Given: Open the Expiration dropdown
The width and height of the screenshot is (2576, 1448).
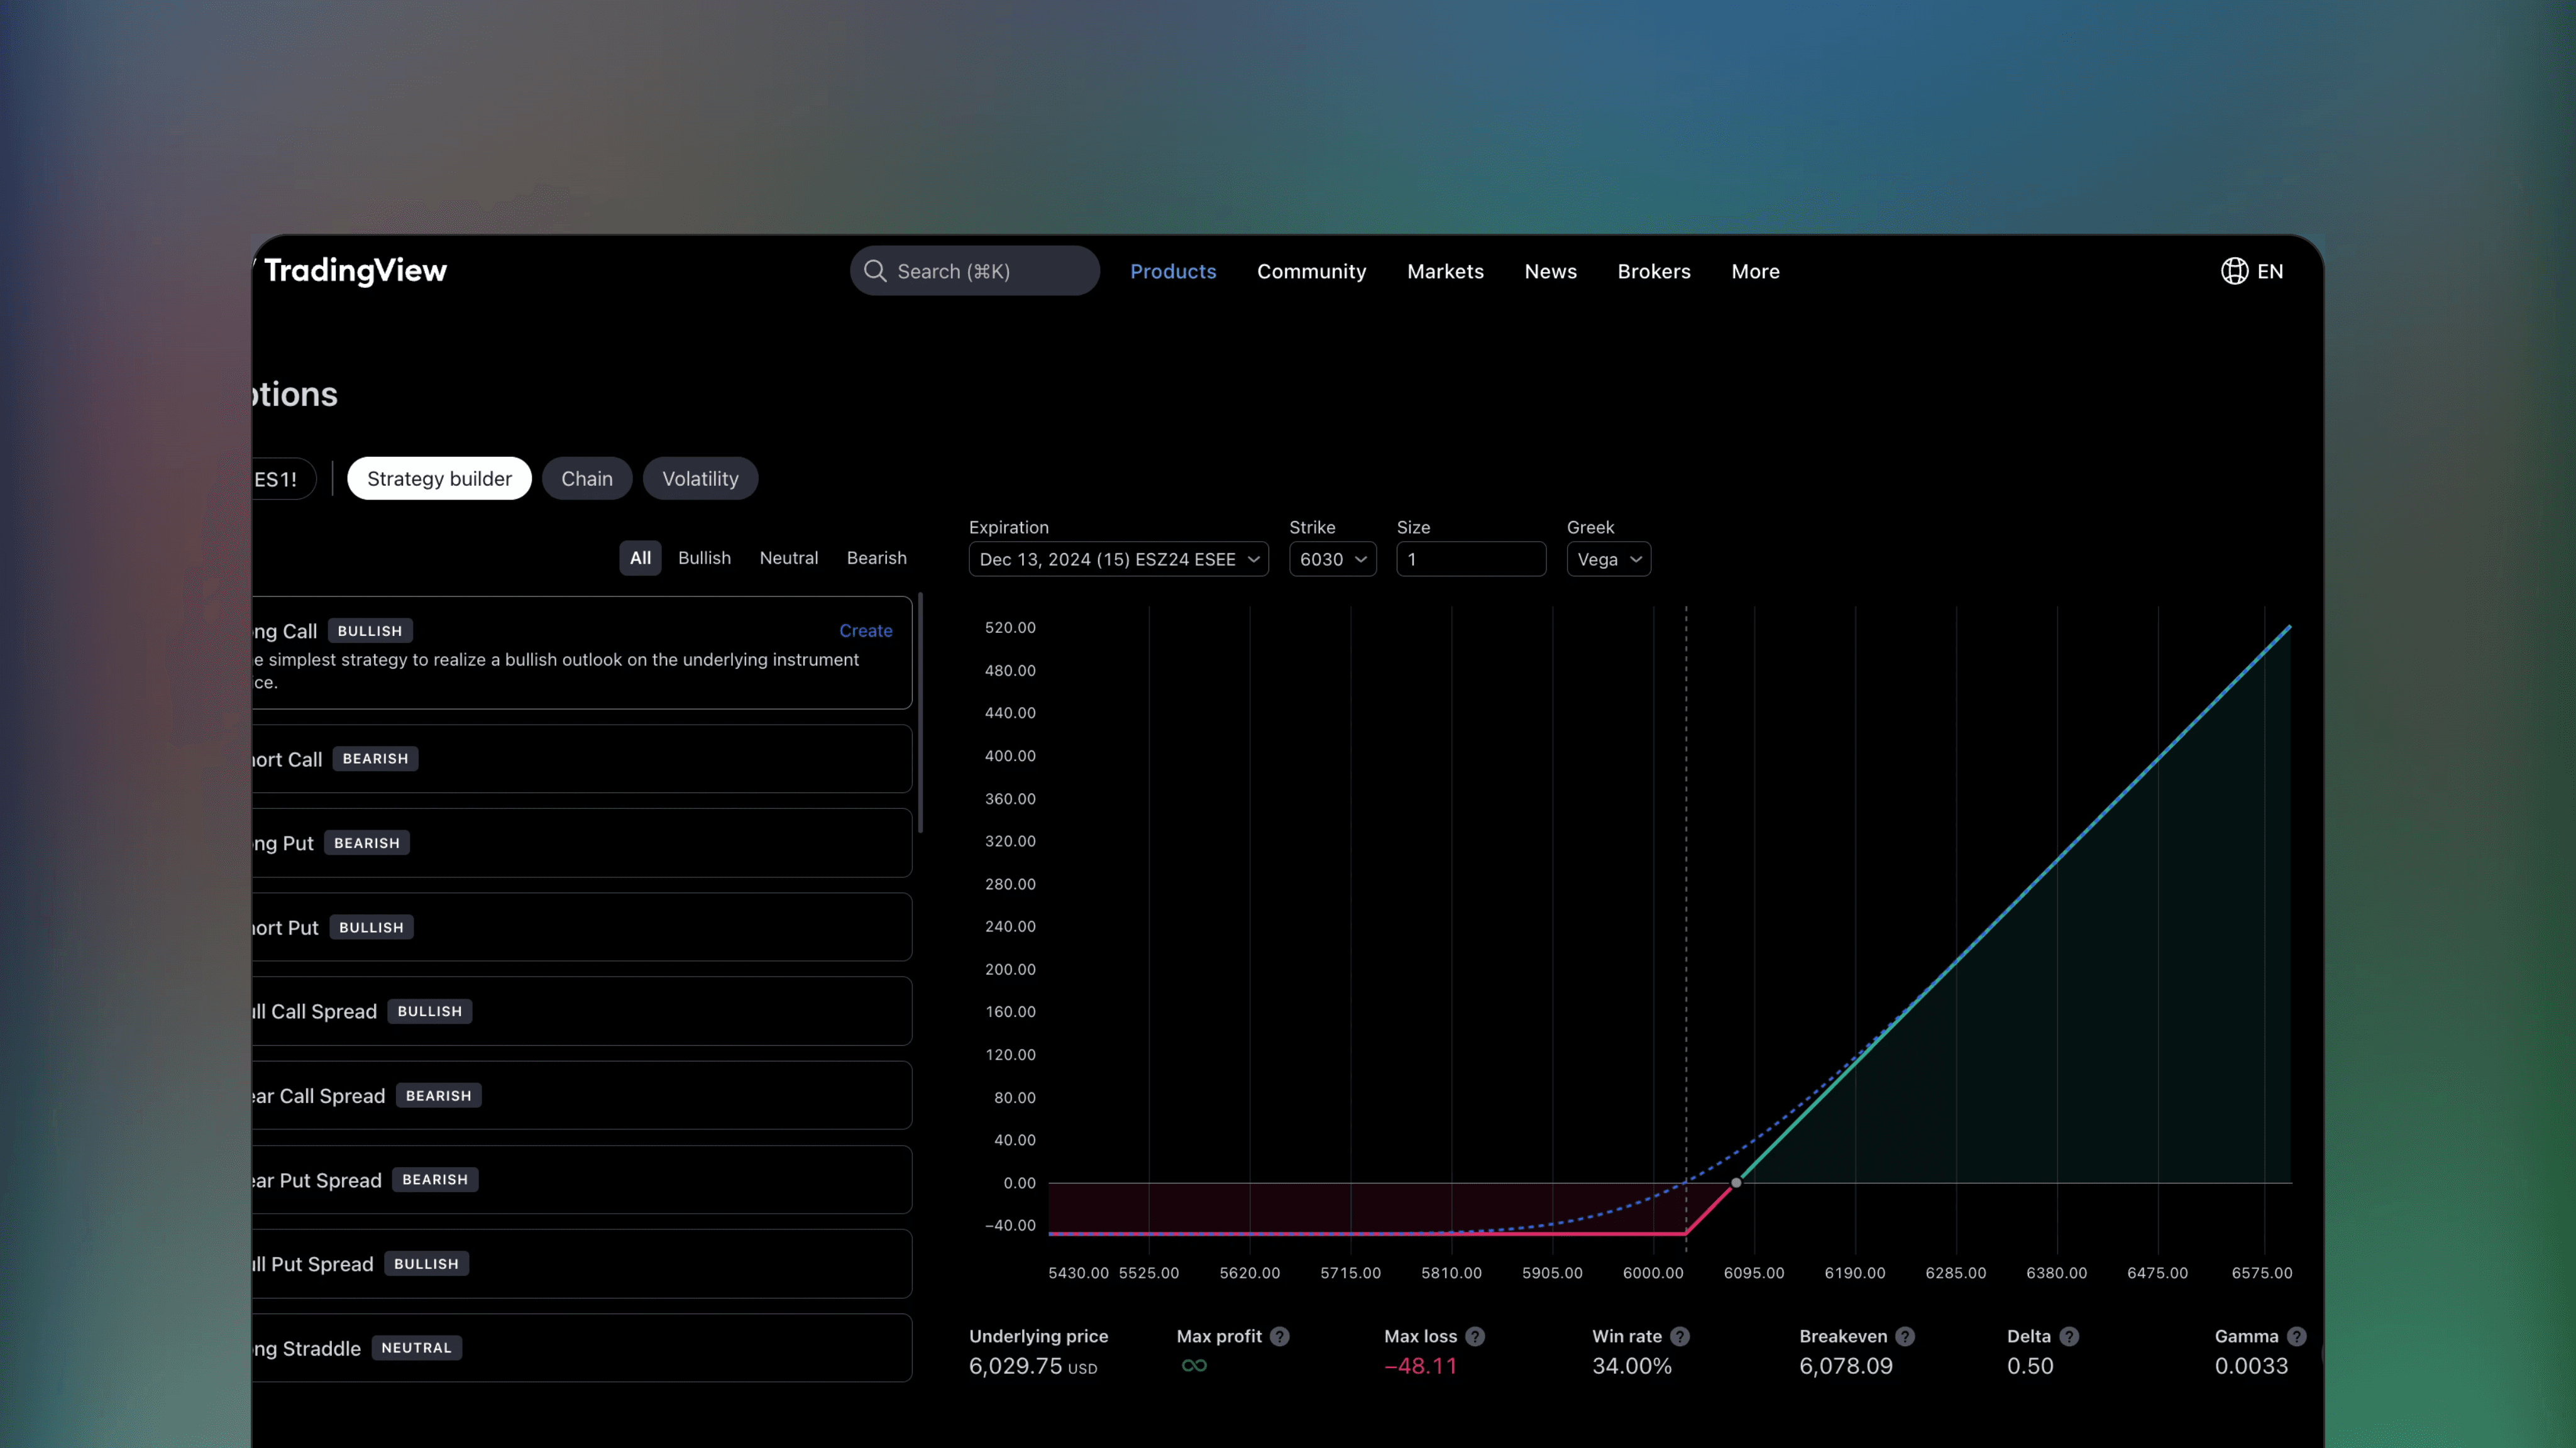Looking at the screenshot, I should (1118, 559).
